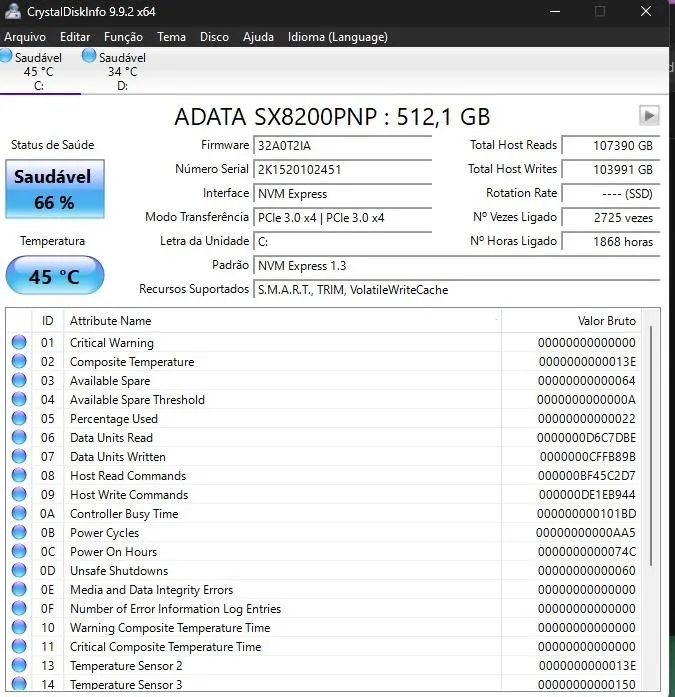Click the Firmware field 32A0T2IA
The image size is (675, 697).
point(342,145)
